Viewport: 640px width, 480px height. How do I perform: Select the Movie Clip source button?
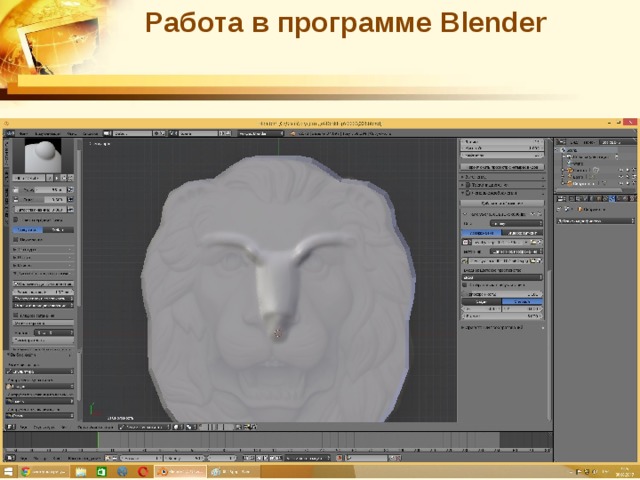click(522, 233)
